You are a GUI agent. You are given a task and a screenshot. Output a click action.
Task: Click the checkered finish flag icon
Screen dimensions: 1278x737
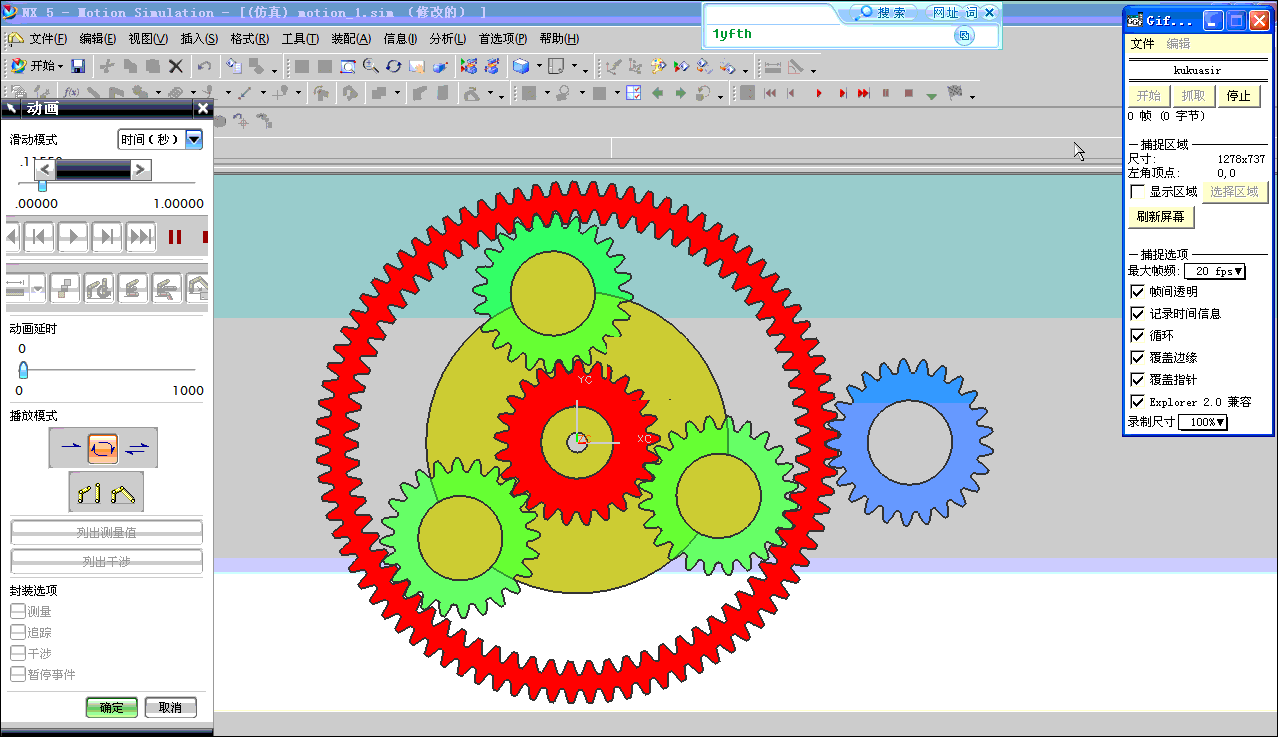coord(954,93)
